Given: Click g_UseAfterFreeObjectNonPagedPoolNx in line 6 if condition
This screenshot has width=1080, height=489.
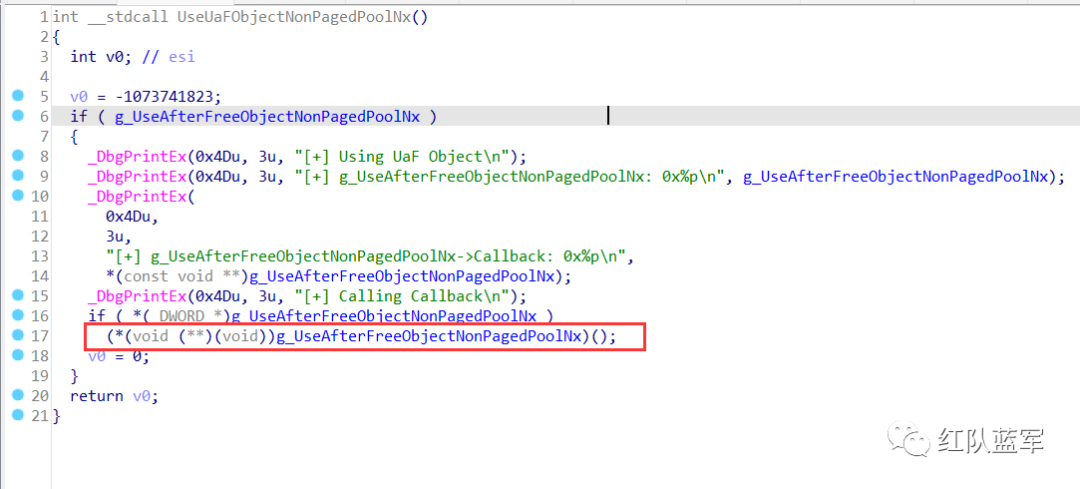Looking at the screenshot, I should [266, 117].
